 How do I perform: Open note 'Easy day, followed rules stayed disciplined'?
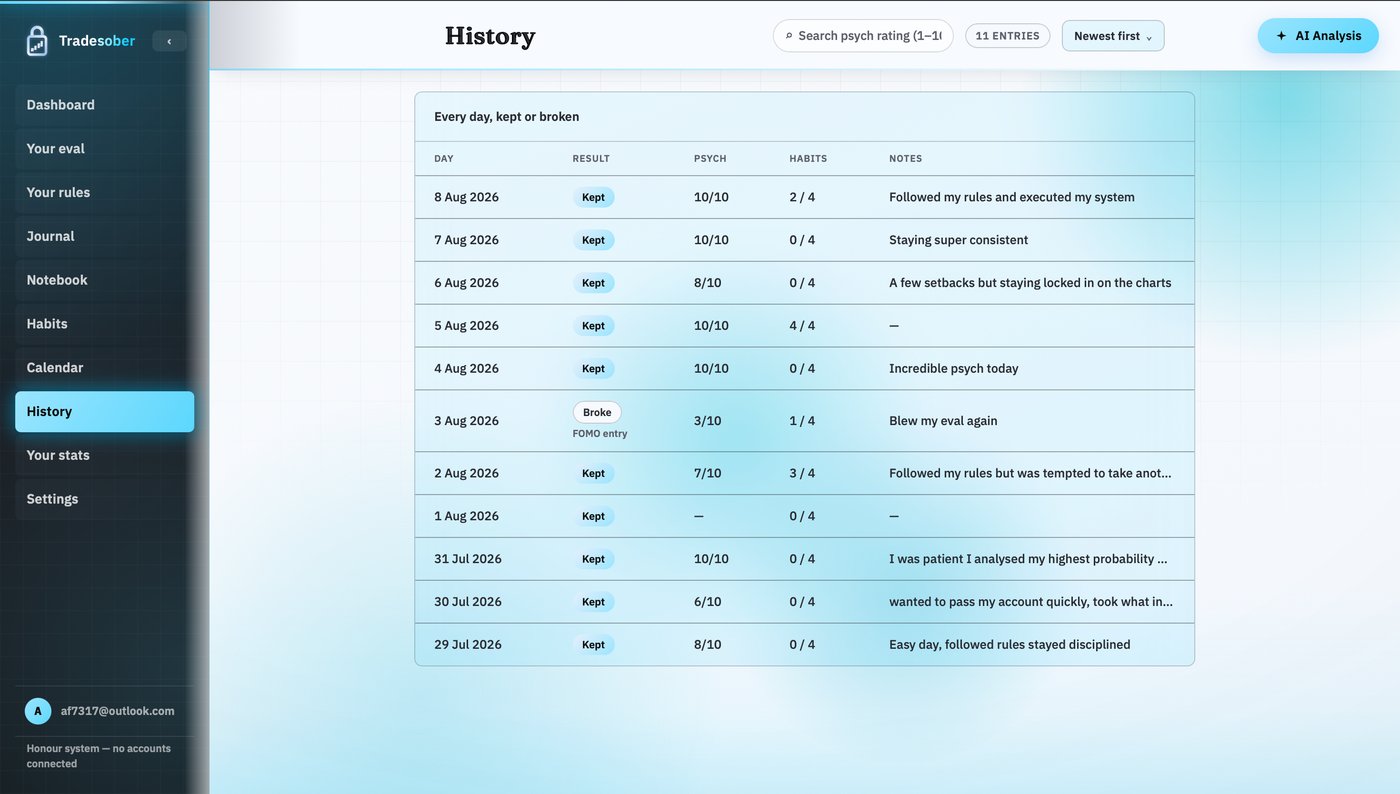[x=1010, y=645]
